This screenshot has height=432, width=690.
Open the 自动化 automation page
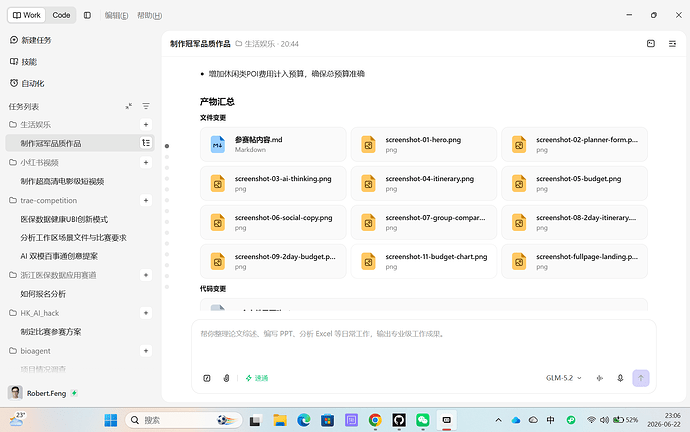point(27,83)
